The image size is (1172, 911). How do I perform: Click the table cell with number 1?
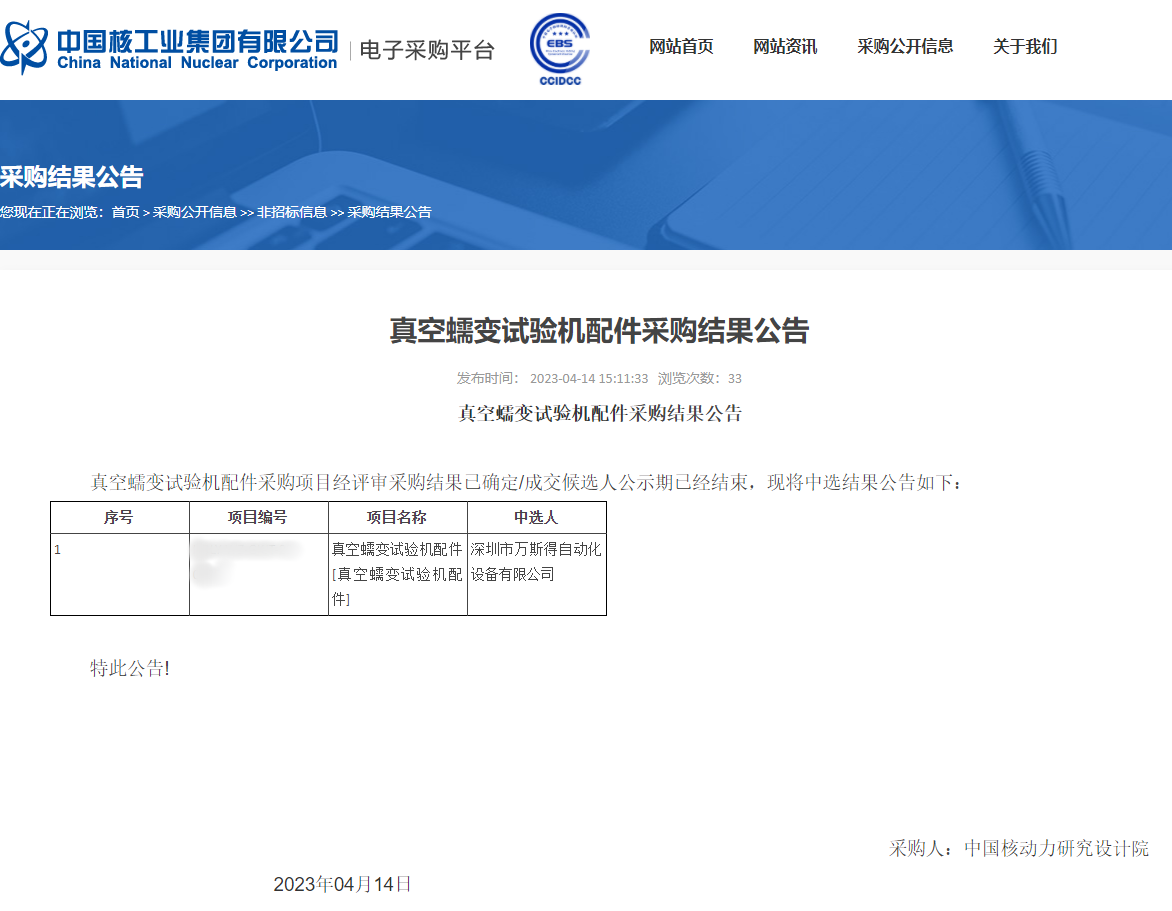[x=120, y=574]
